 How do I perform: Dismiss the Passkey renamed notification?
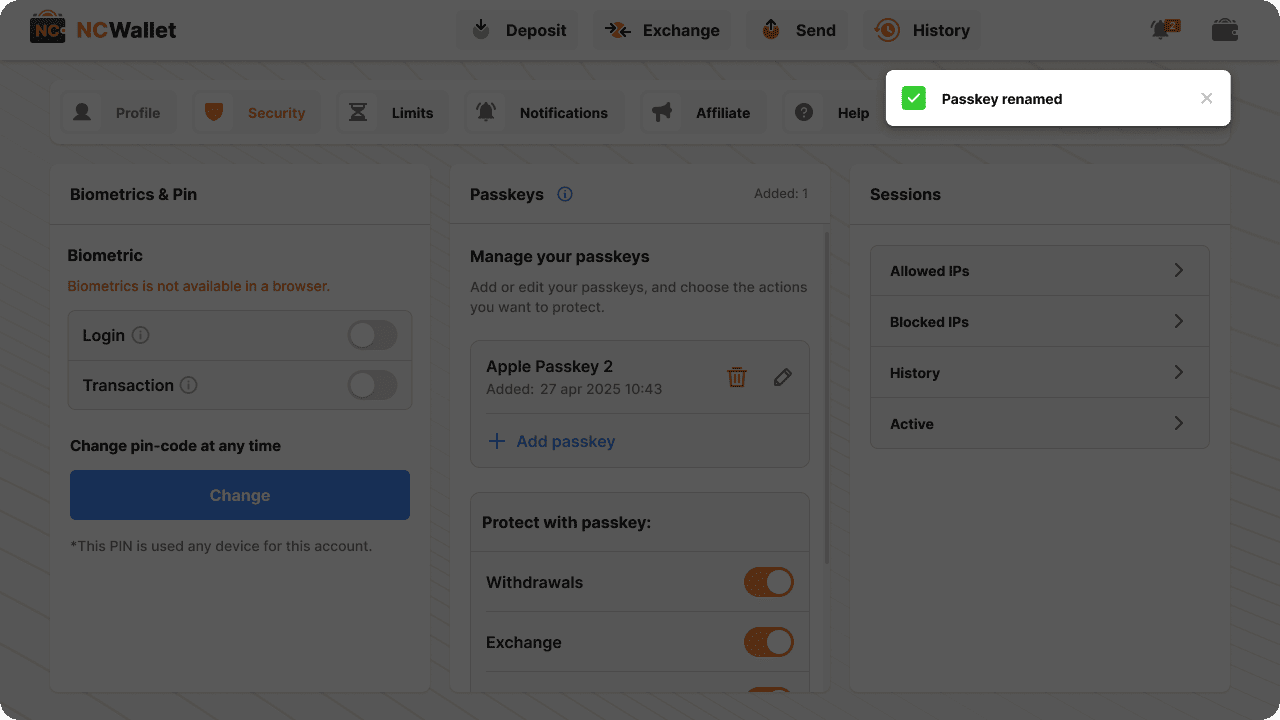coord(1207,98)
